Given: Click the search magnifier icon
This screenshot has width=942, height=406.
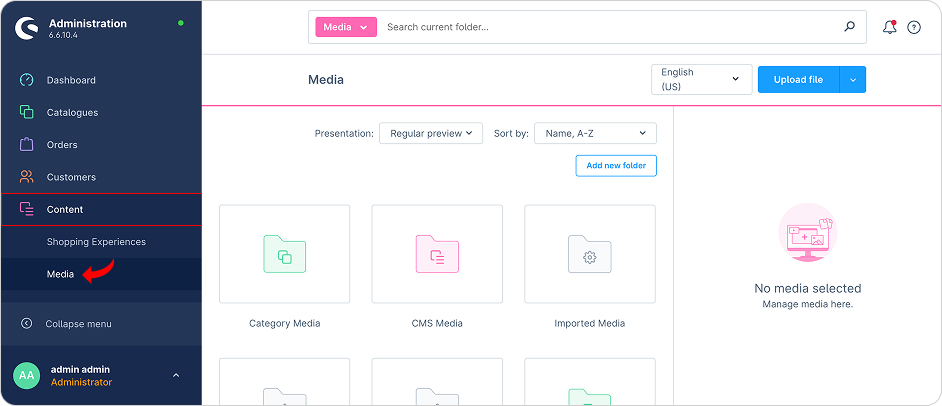Looking at the screenshot, I should click(x=850, y=27).
